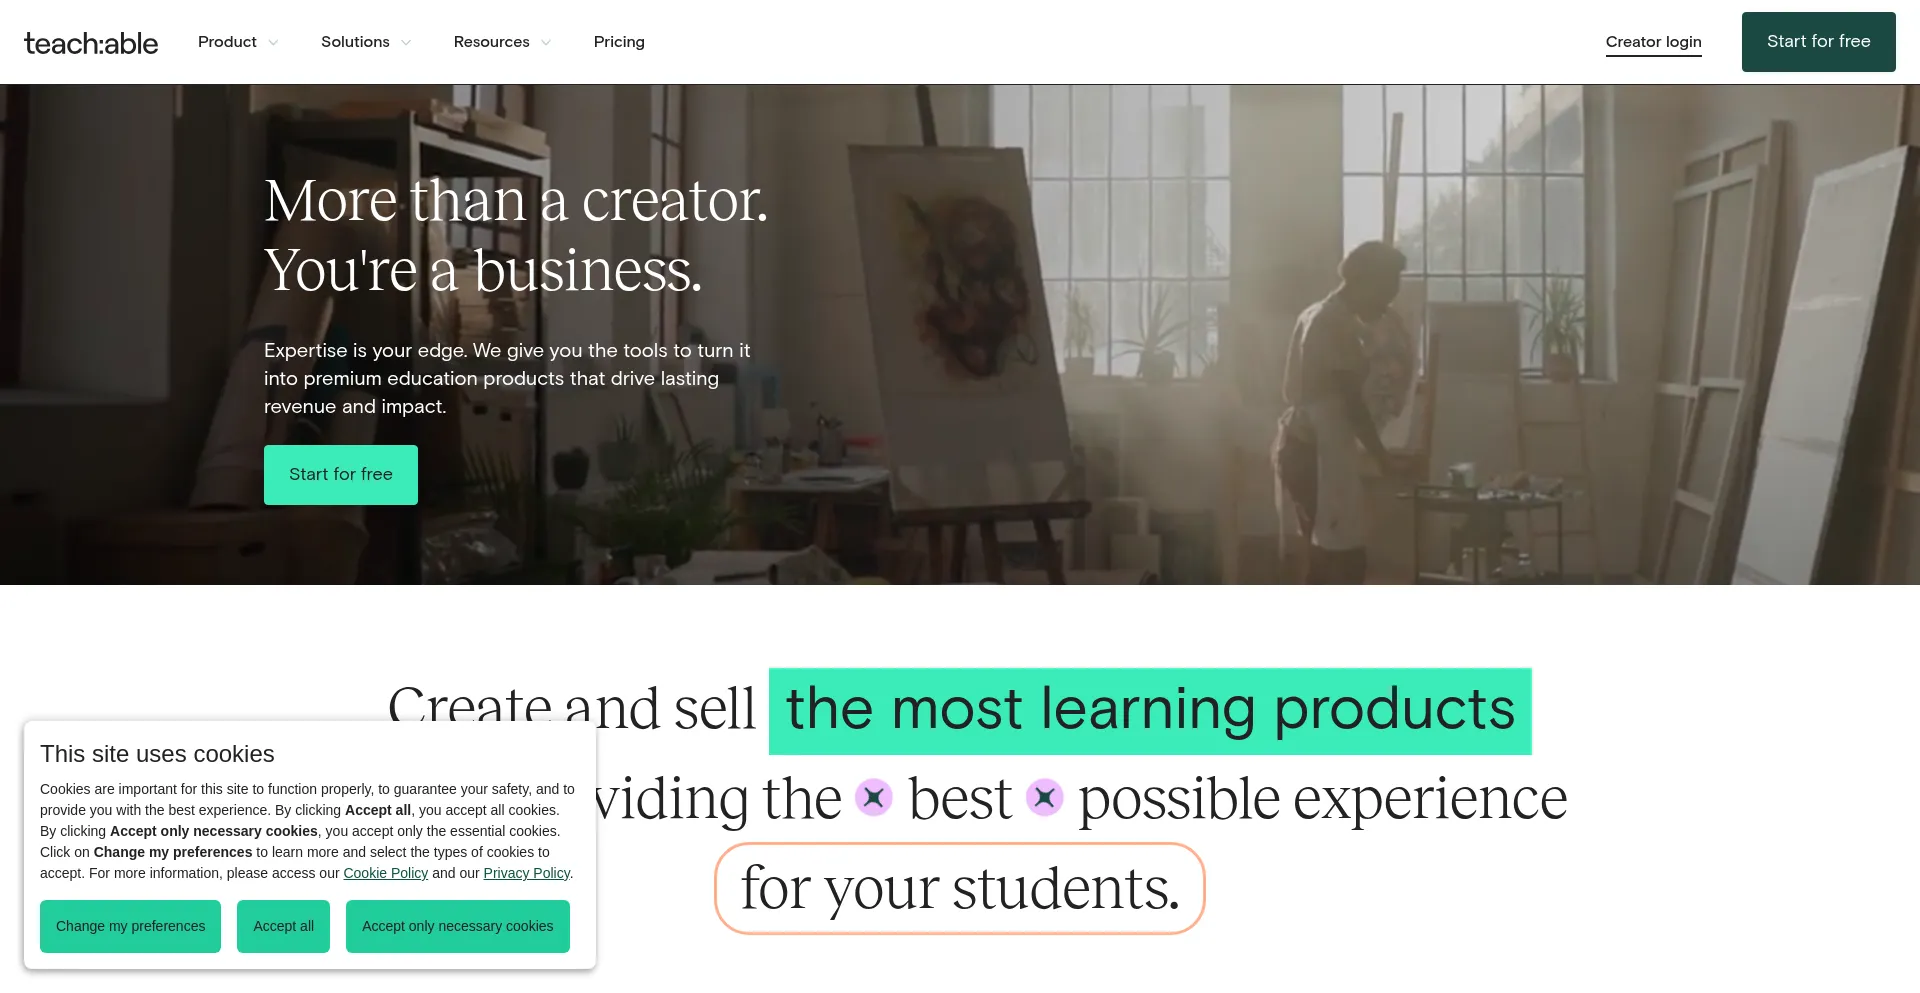The image size is (1920, 993).
Task: Open the Cookie Policy link
Action: [x=385, y=873]
